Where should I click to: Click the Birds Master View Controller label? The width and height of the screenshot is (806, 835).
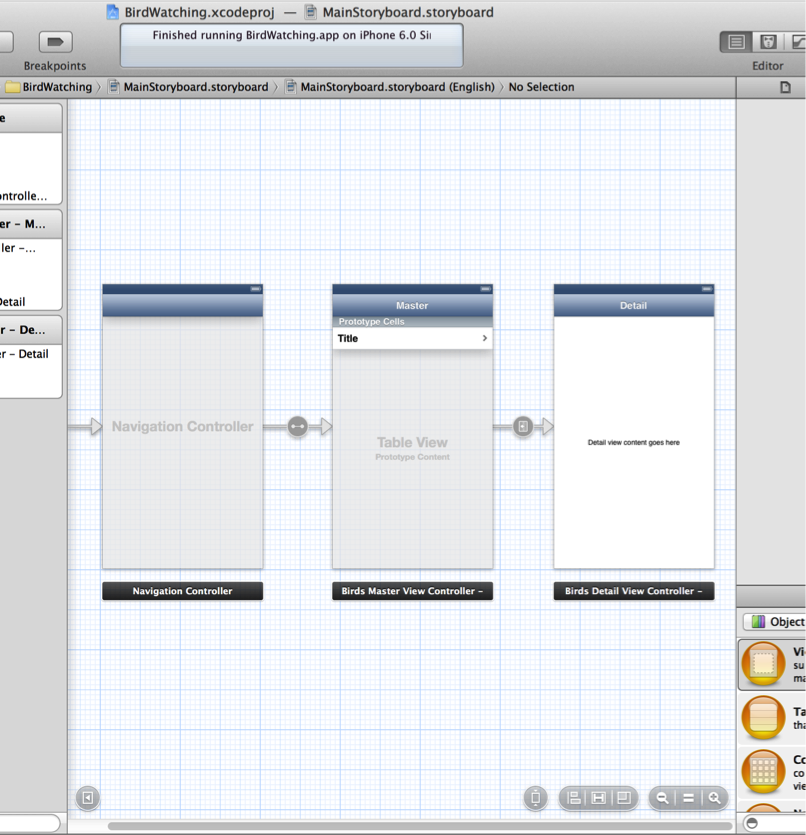point(412,591)
